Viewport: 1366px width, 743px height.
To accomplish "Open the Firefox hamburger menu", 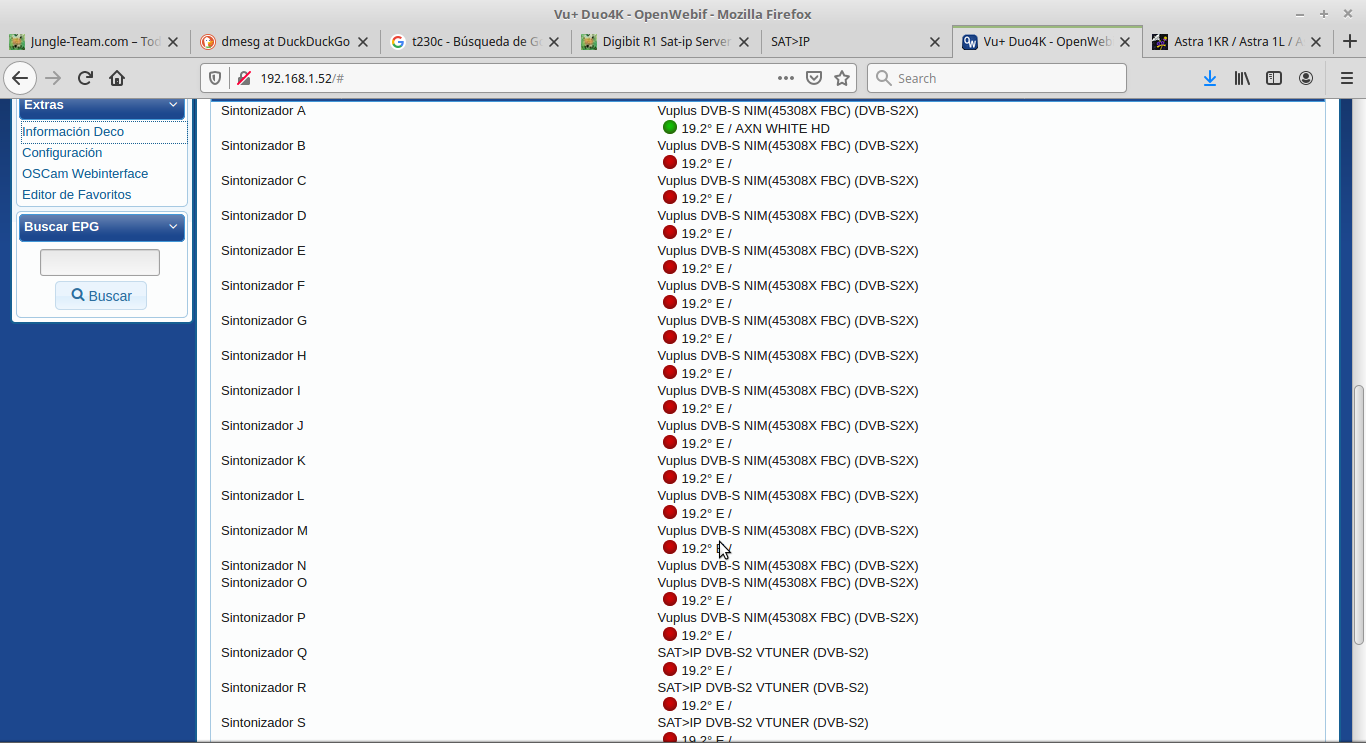I will [x=1346, y=78].
